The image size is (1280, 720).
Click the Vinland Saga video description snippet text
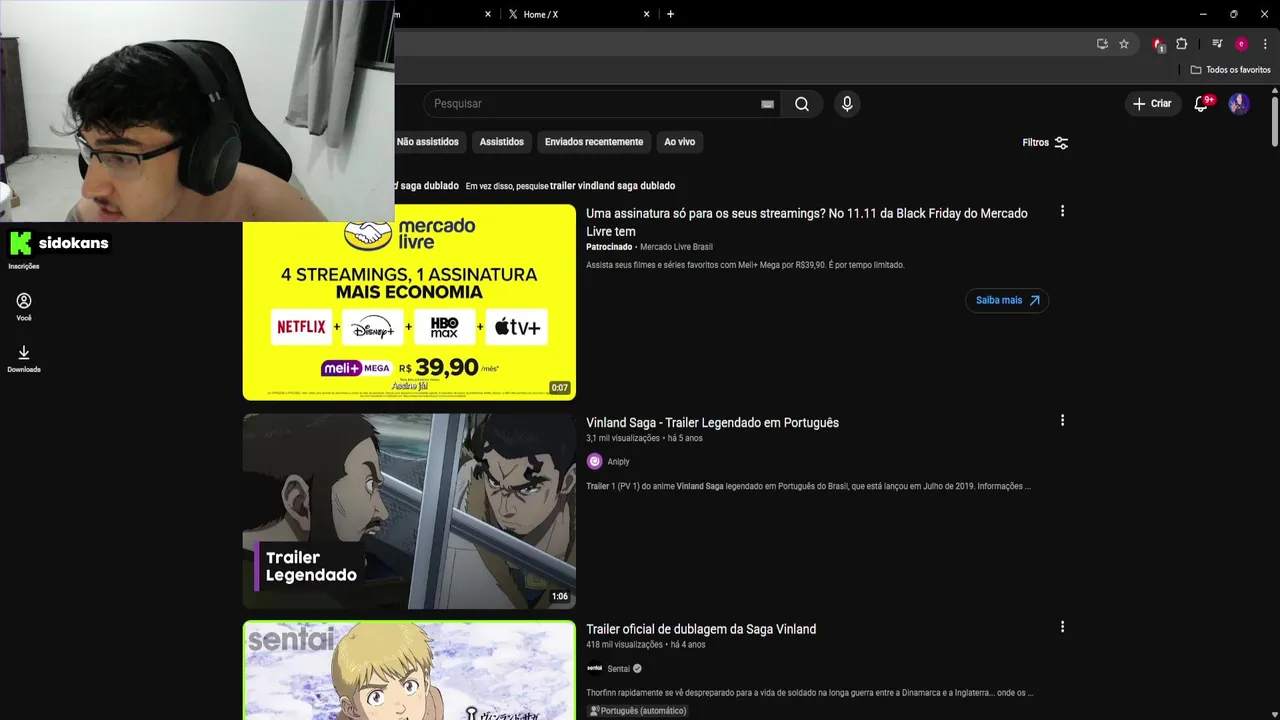(x=808, y=486)
